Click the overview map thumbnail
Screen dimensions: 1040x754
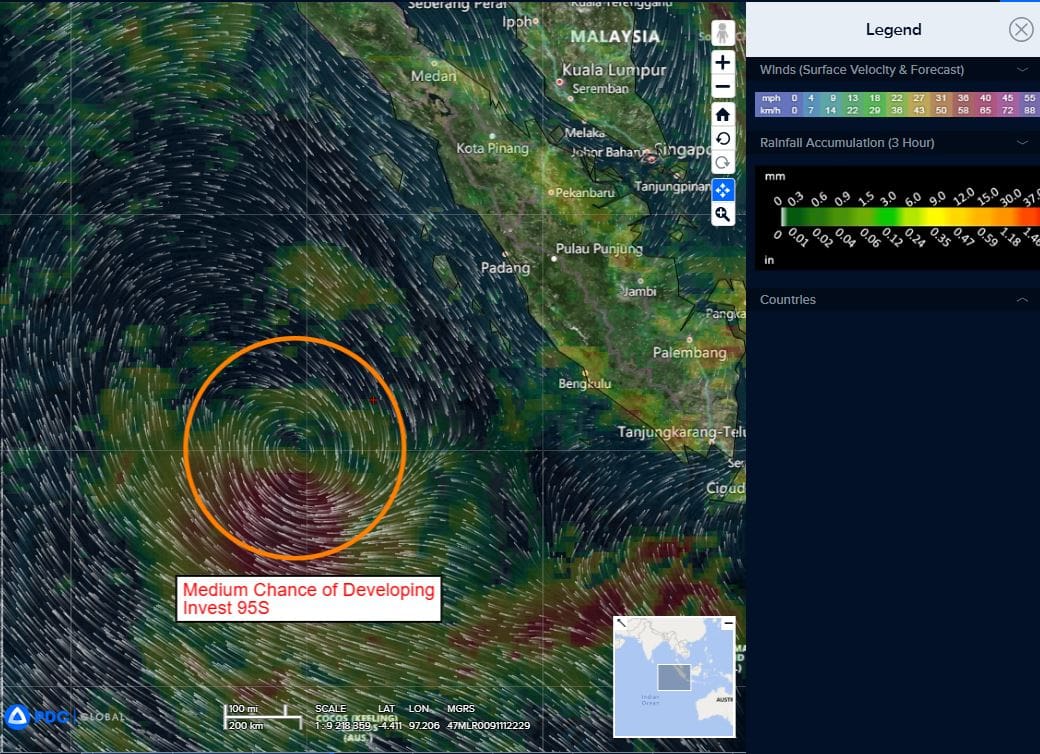pyautogui.click(x=675, y=680)
